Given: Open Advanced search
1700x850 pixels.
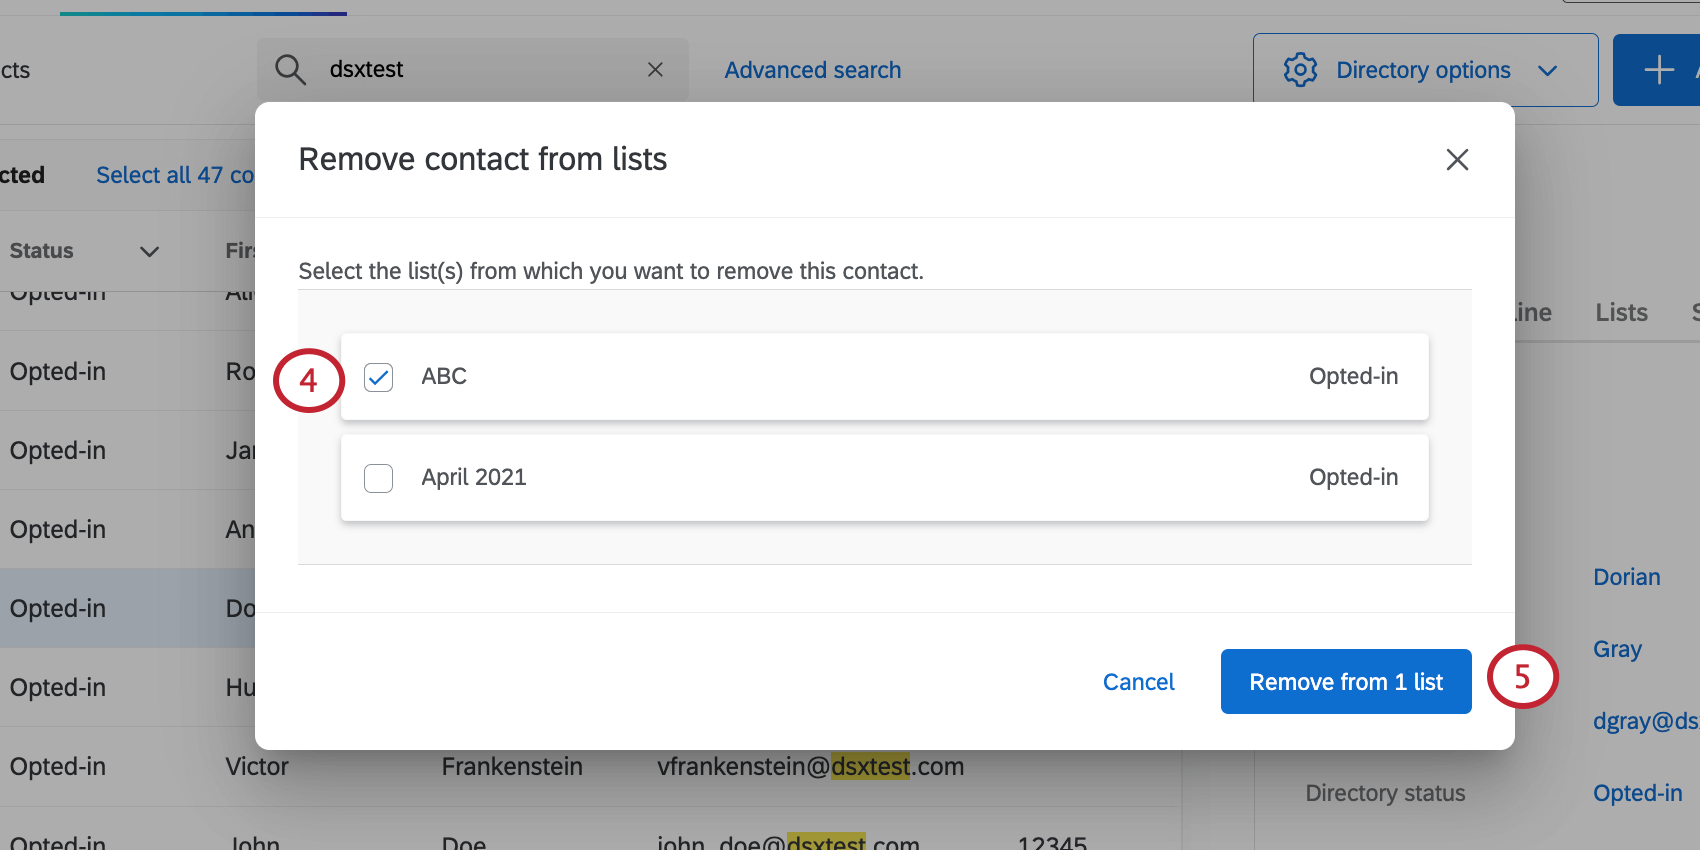Looking at the screenshot, I should coord(812,69).
